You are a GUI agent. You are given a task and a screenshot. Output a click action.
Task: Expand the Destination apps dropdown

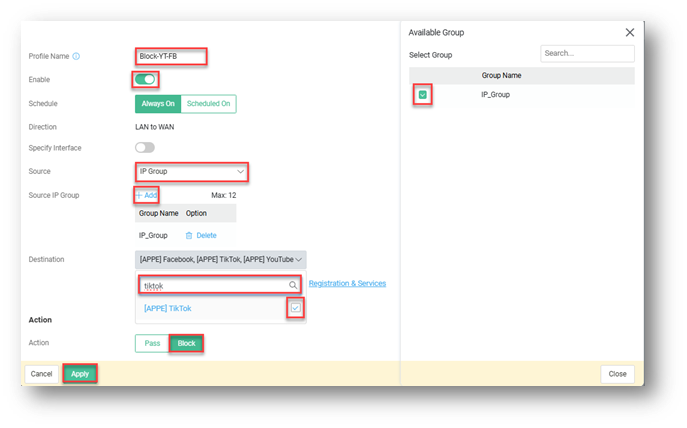point(220,259)
